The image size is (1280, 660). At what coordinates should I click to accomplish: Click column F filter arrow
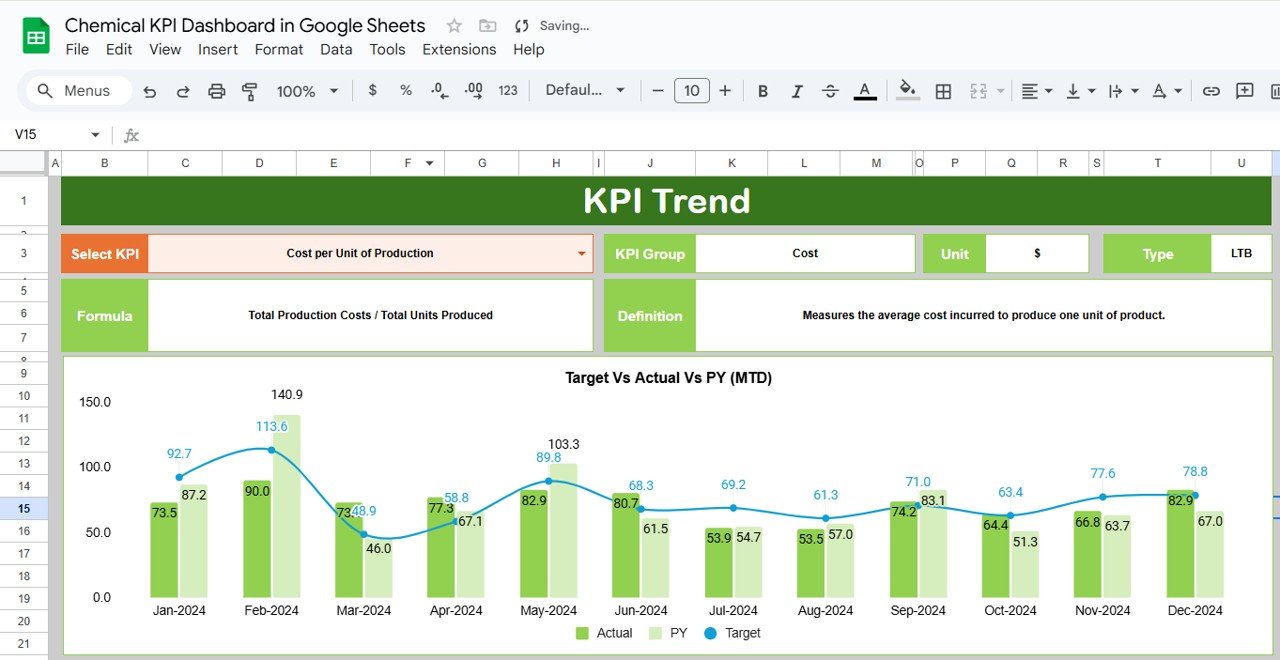click(430, 163)
